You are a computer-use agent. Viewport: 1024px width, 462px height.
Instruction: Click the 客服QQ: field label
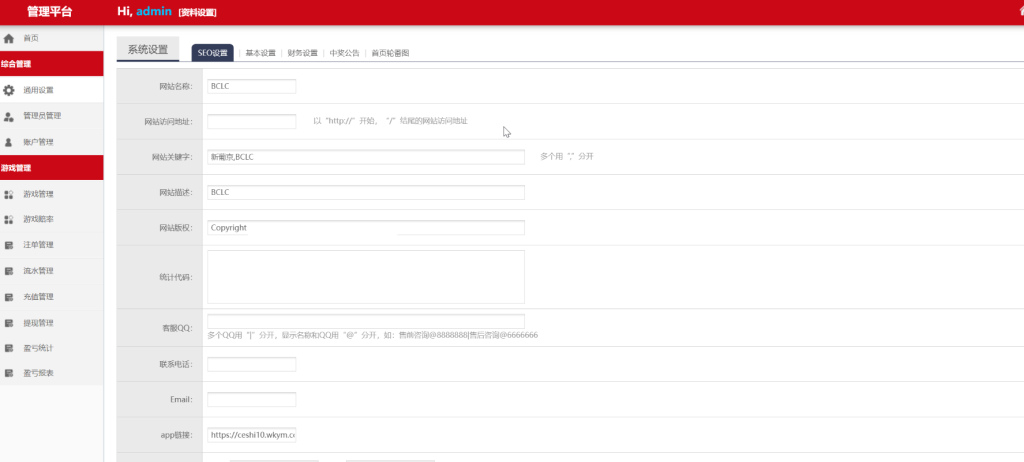tap(177, 329)
